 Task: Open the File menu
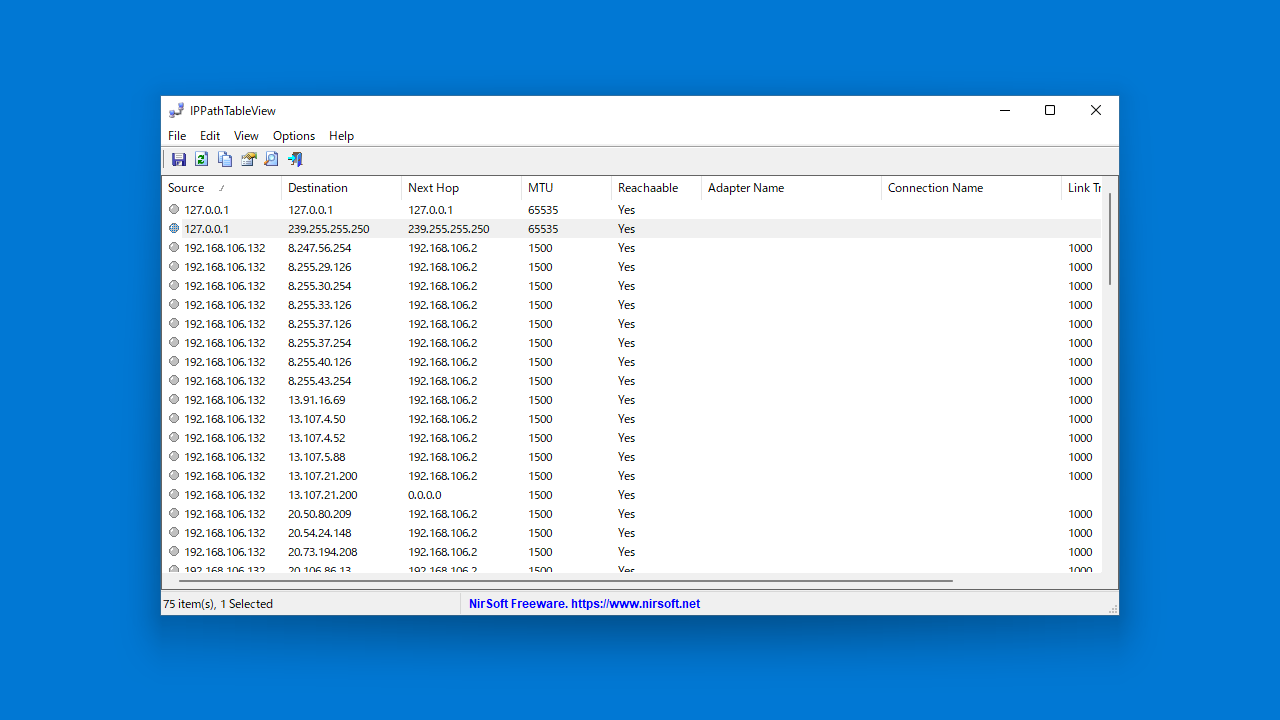177,136
